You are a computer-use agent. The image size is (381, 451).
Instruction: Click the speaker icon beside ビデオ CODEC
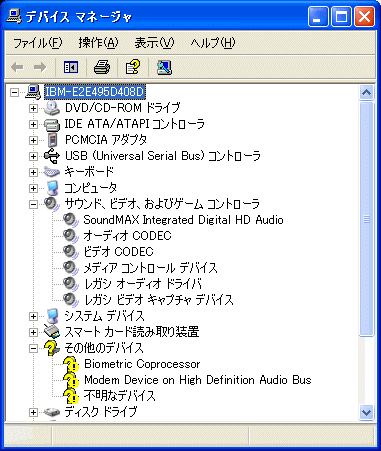[71, 252]
